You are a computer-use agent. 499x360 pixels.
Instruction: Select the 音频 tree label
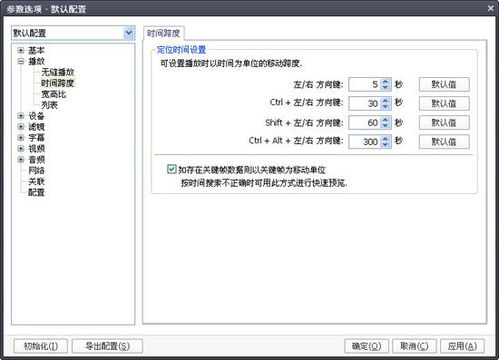pyautogui.click(x=36, y=160)
